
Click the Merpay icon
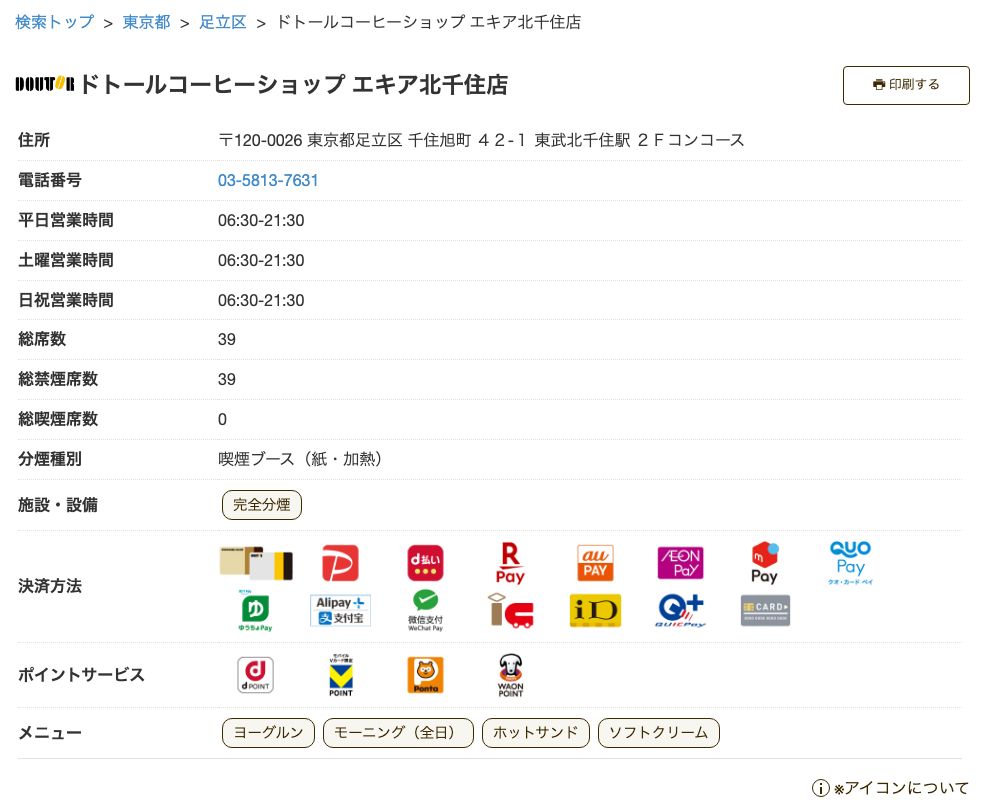click(x=765, y=563)
